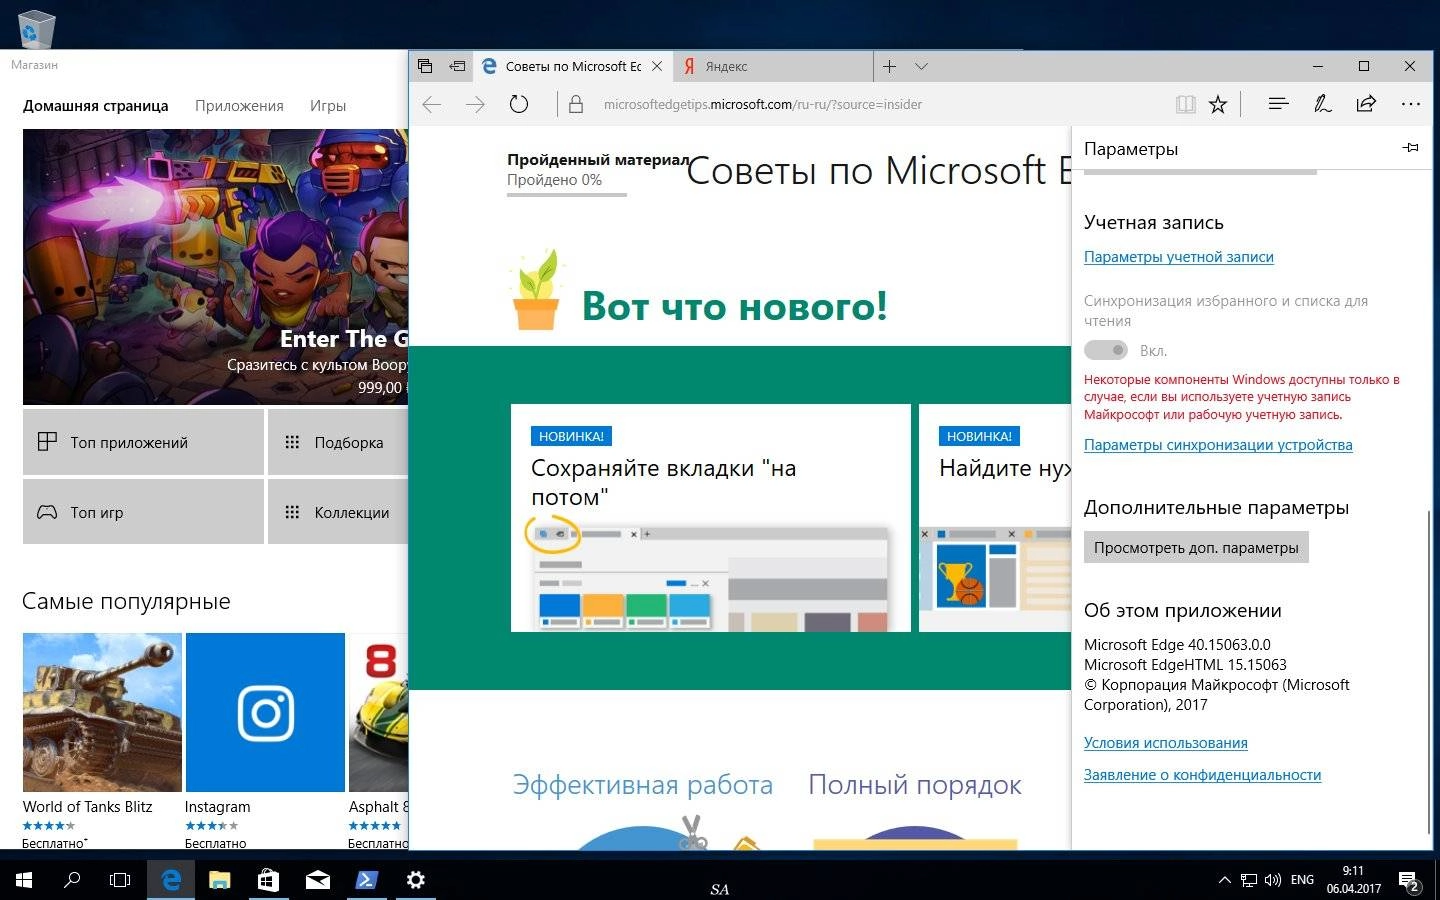
Task: Open Условия использования link
Action: click(1166, 743)
